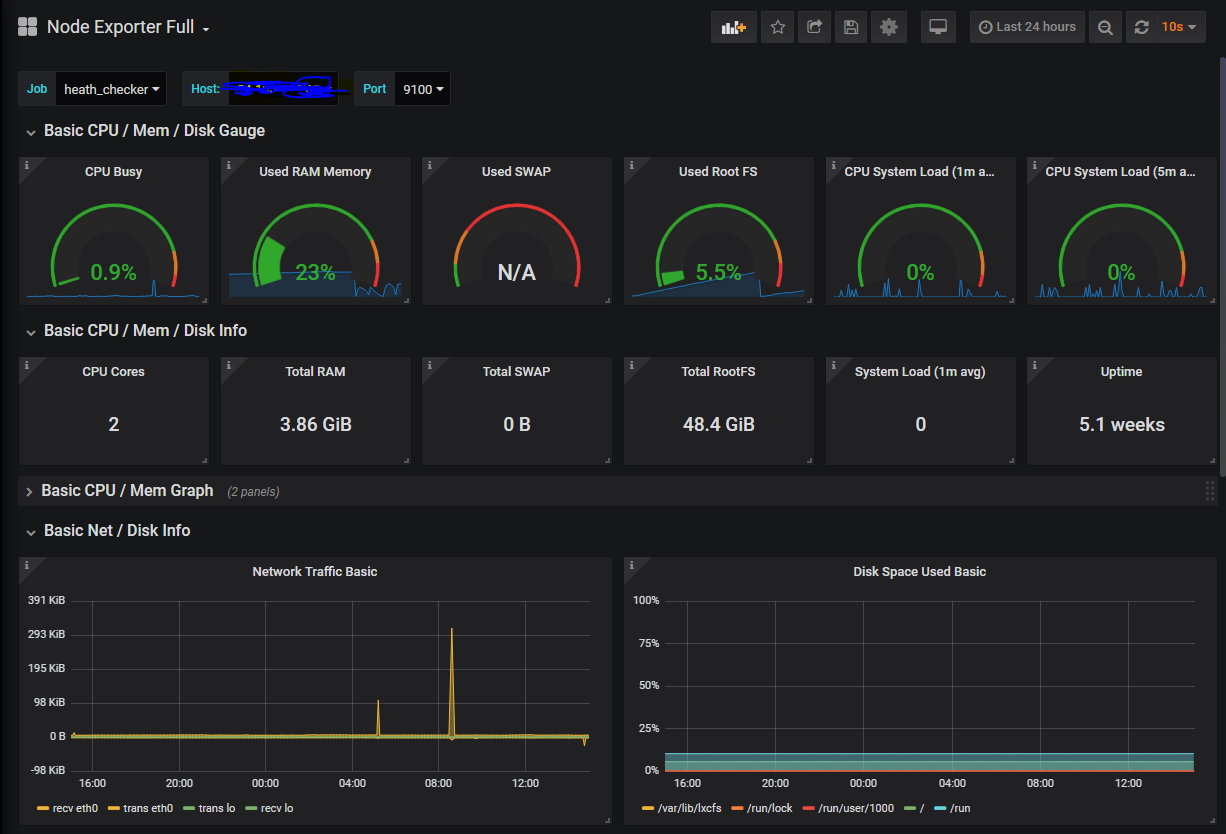Click info icon on Total RootFS panel
The width and height of the screenshot is (1226, 834).
click(631, 365)
